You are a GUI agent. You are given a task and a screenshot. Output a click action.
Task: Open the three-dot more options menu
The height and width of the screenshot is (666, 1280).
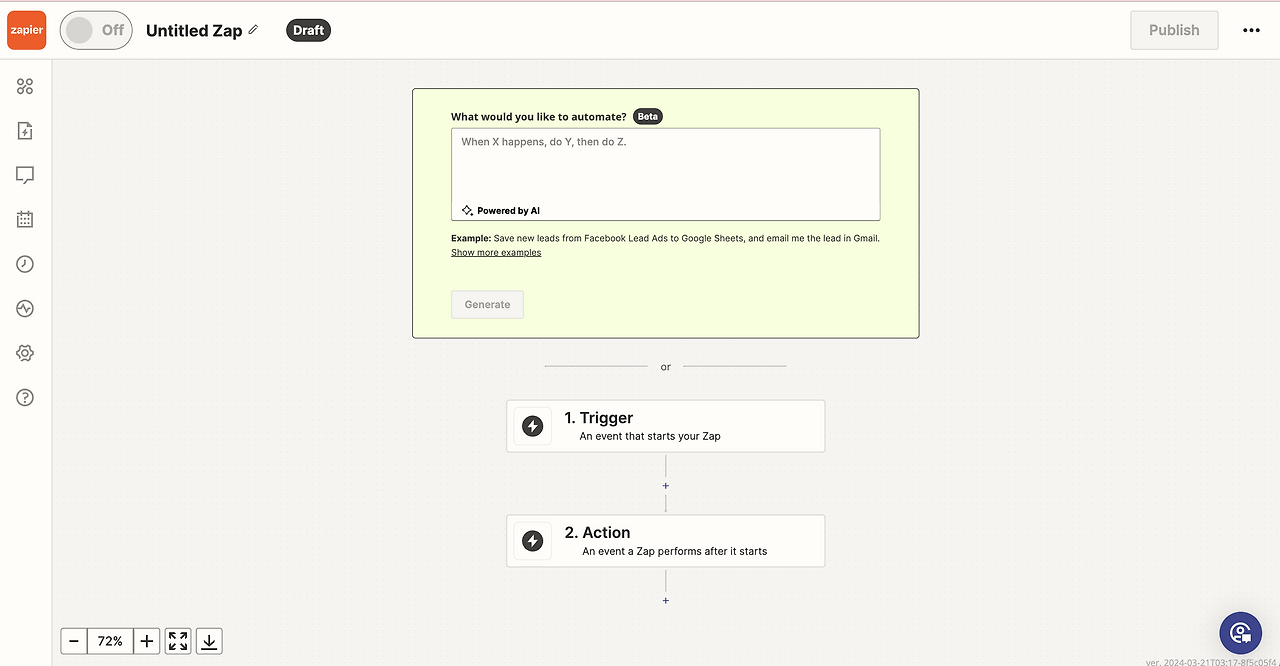pos(1251,30)
